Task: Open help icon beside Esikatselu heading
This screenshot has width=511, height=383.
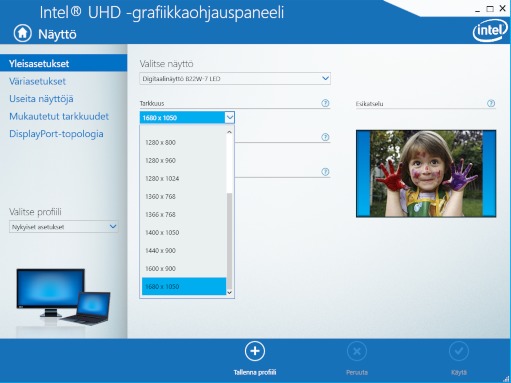Action: (491, 103)
